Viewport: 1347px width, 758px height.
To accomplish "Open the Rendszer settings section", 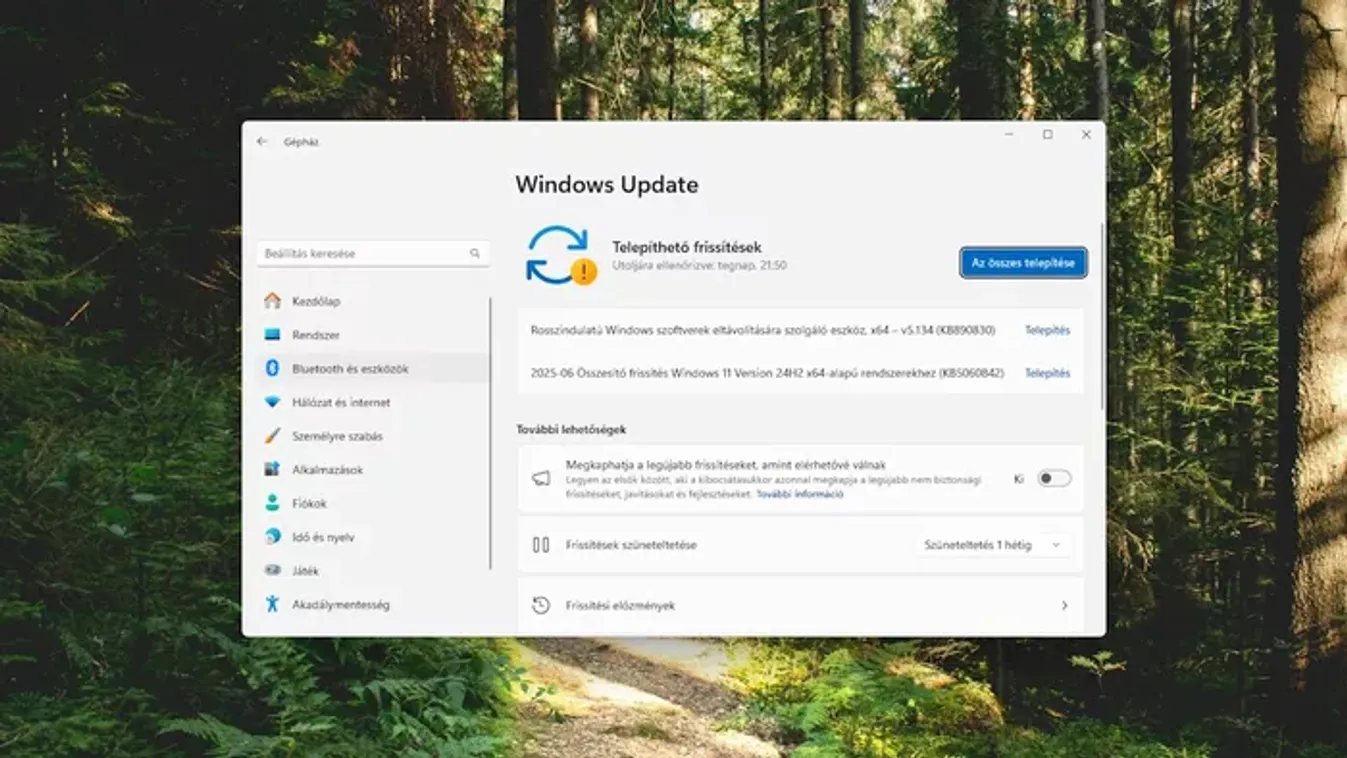I will 373,335.
